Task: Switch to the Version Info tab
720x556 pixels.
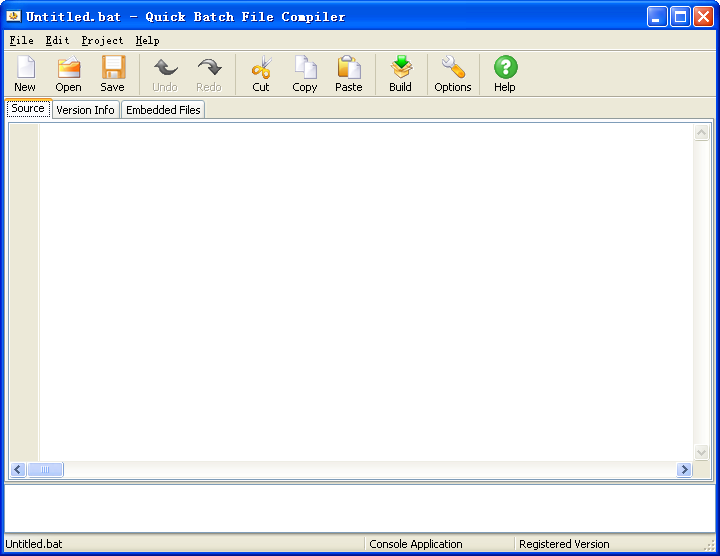Action: pyautogui.click(x=85, y=110)
